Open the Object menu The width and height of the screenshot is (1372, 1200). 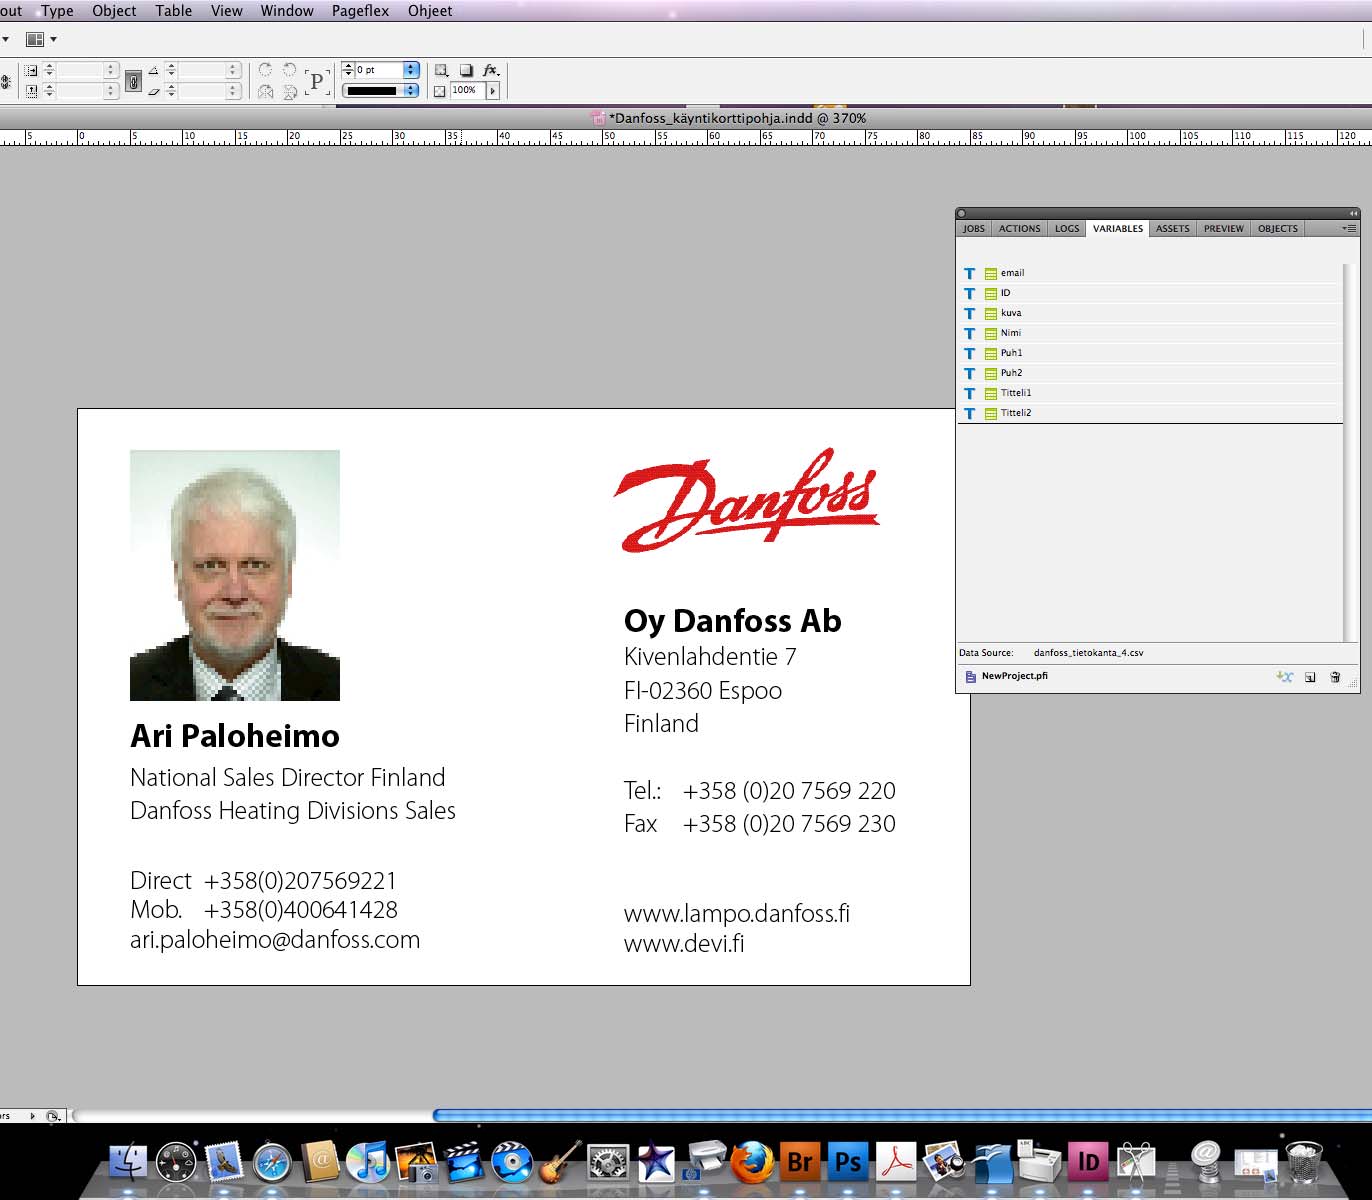(x=114, y=10)
